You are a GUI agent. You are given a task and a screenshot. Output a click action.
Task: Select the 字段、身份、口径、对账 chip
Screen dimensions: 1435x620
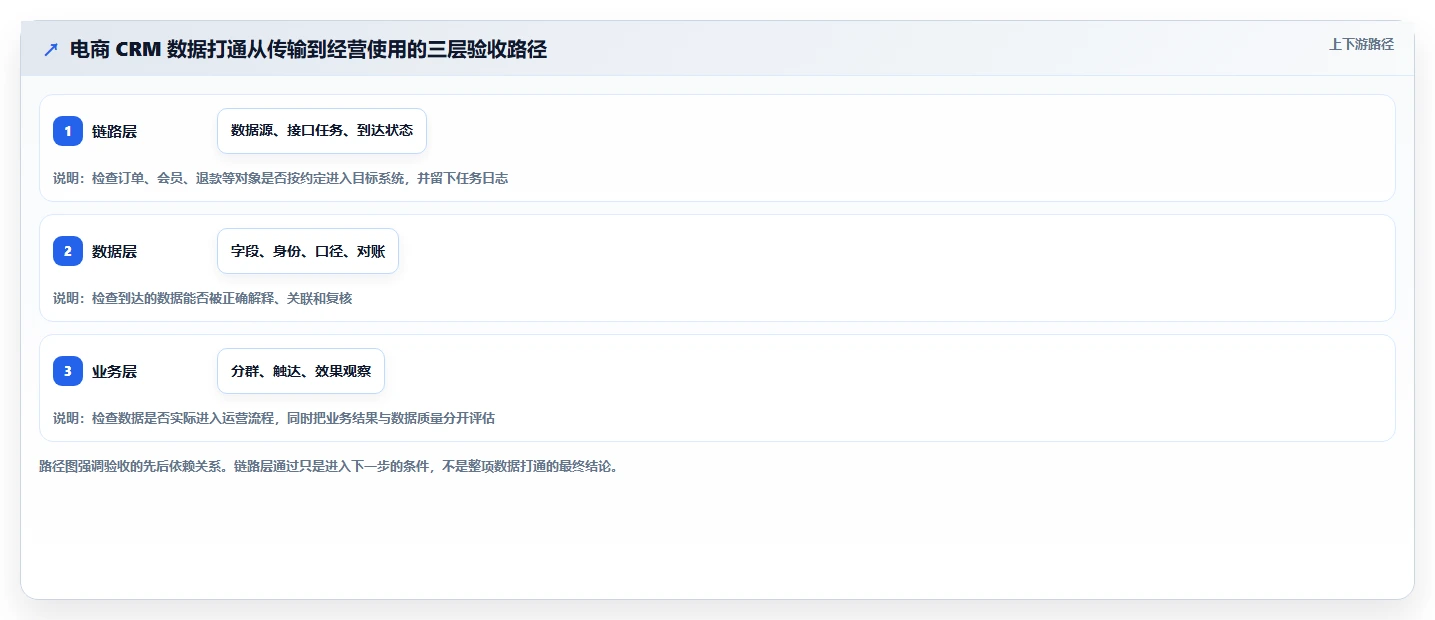[x=308, y=251]
